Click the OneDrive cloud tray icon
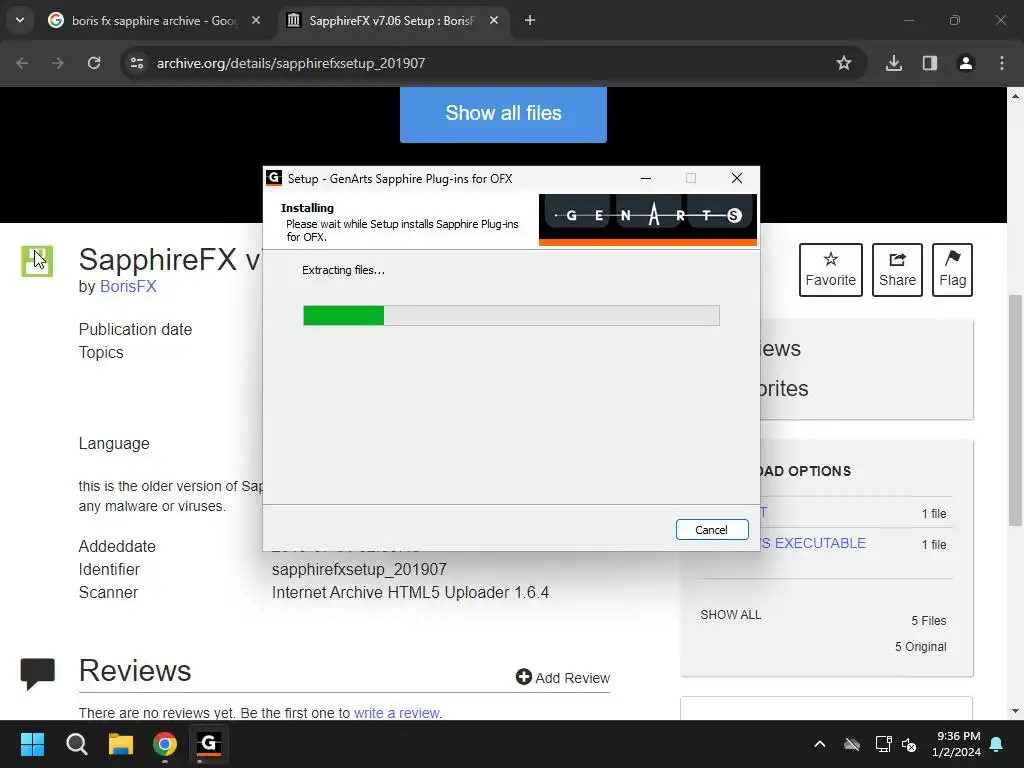 point(852,744)
